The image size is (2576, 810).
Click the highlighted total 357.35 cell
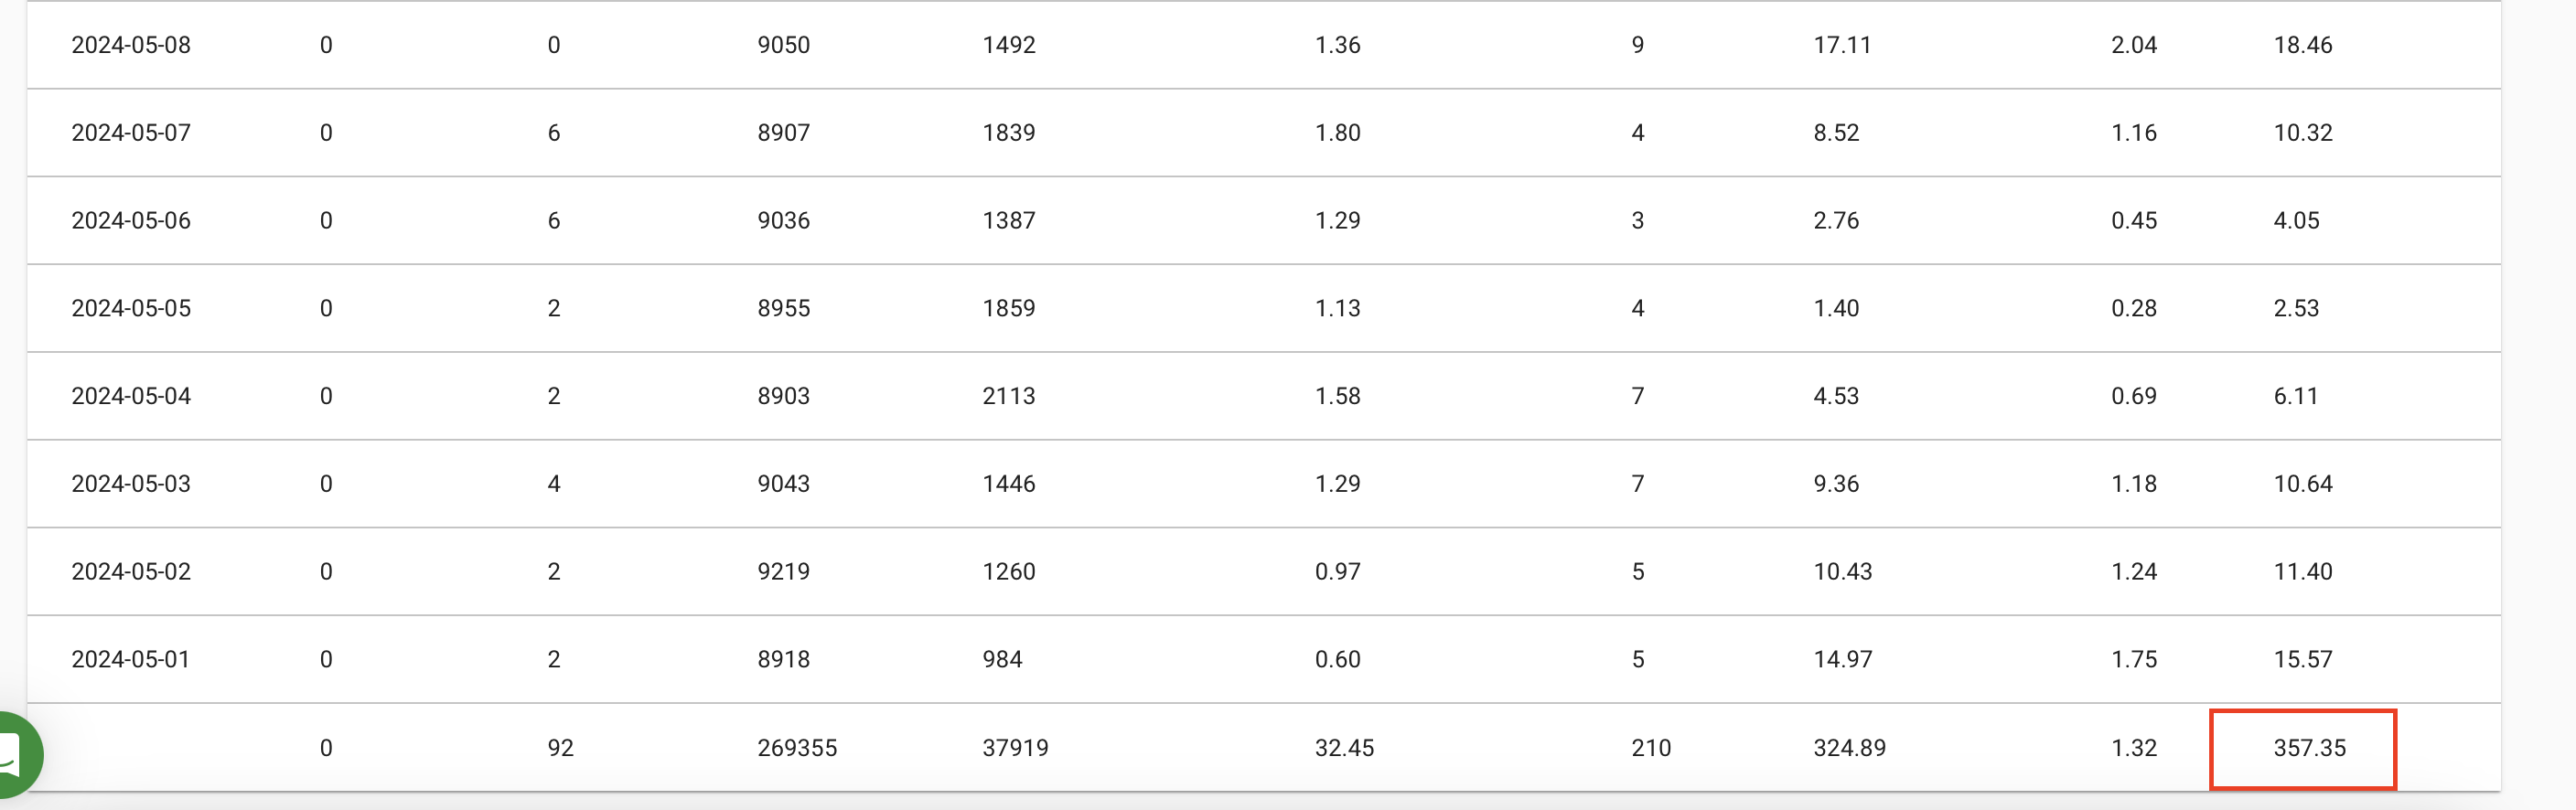coord(2302,749)
